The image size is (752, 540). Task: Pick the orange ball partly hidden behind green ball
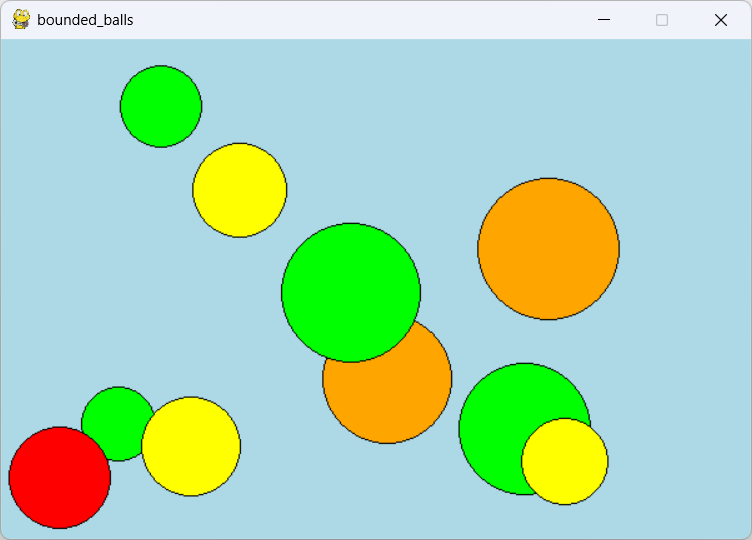400,400
